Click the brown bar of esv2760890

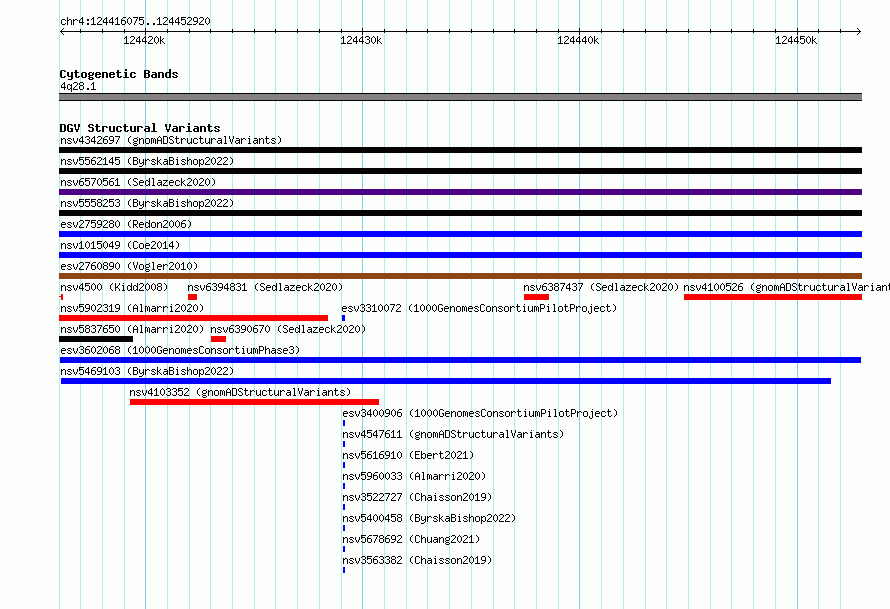coord(460,276)
